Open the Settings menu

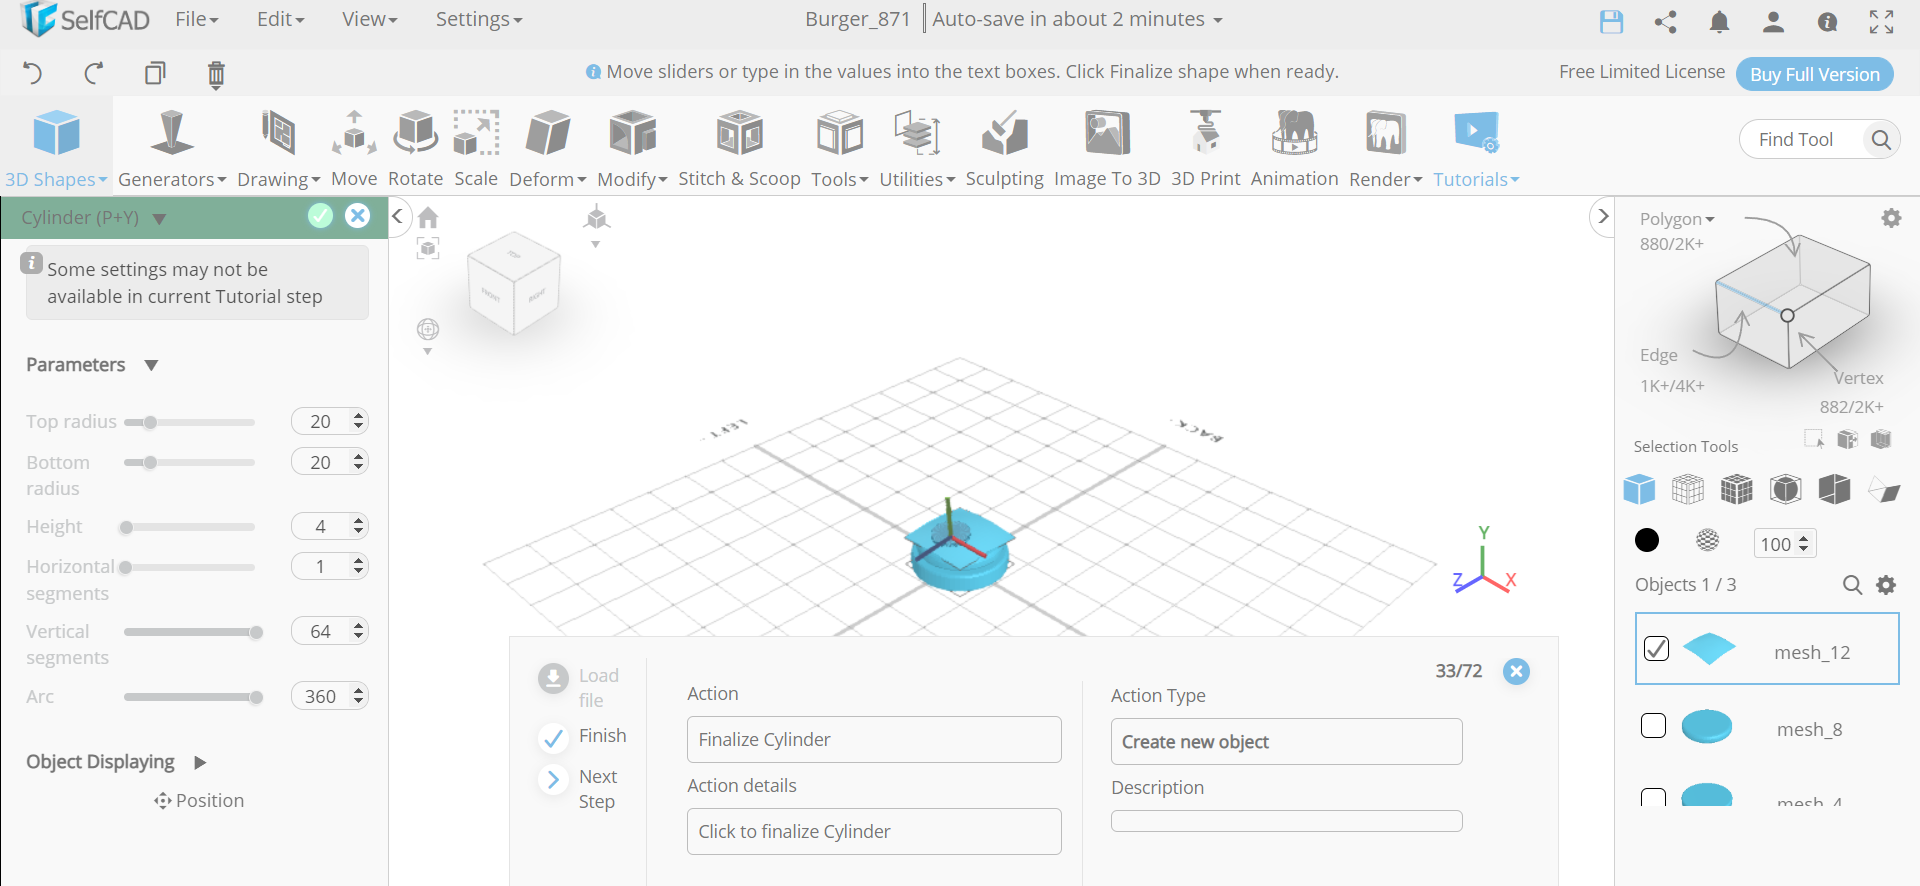click(478, 19)
